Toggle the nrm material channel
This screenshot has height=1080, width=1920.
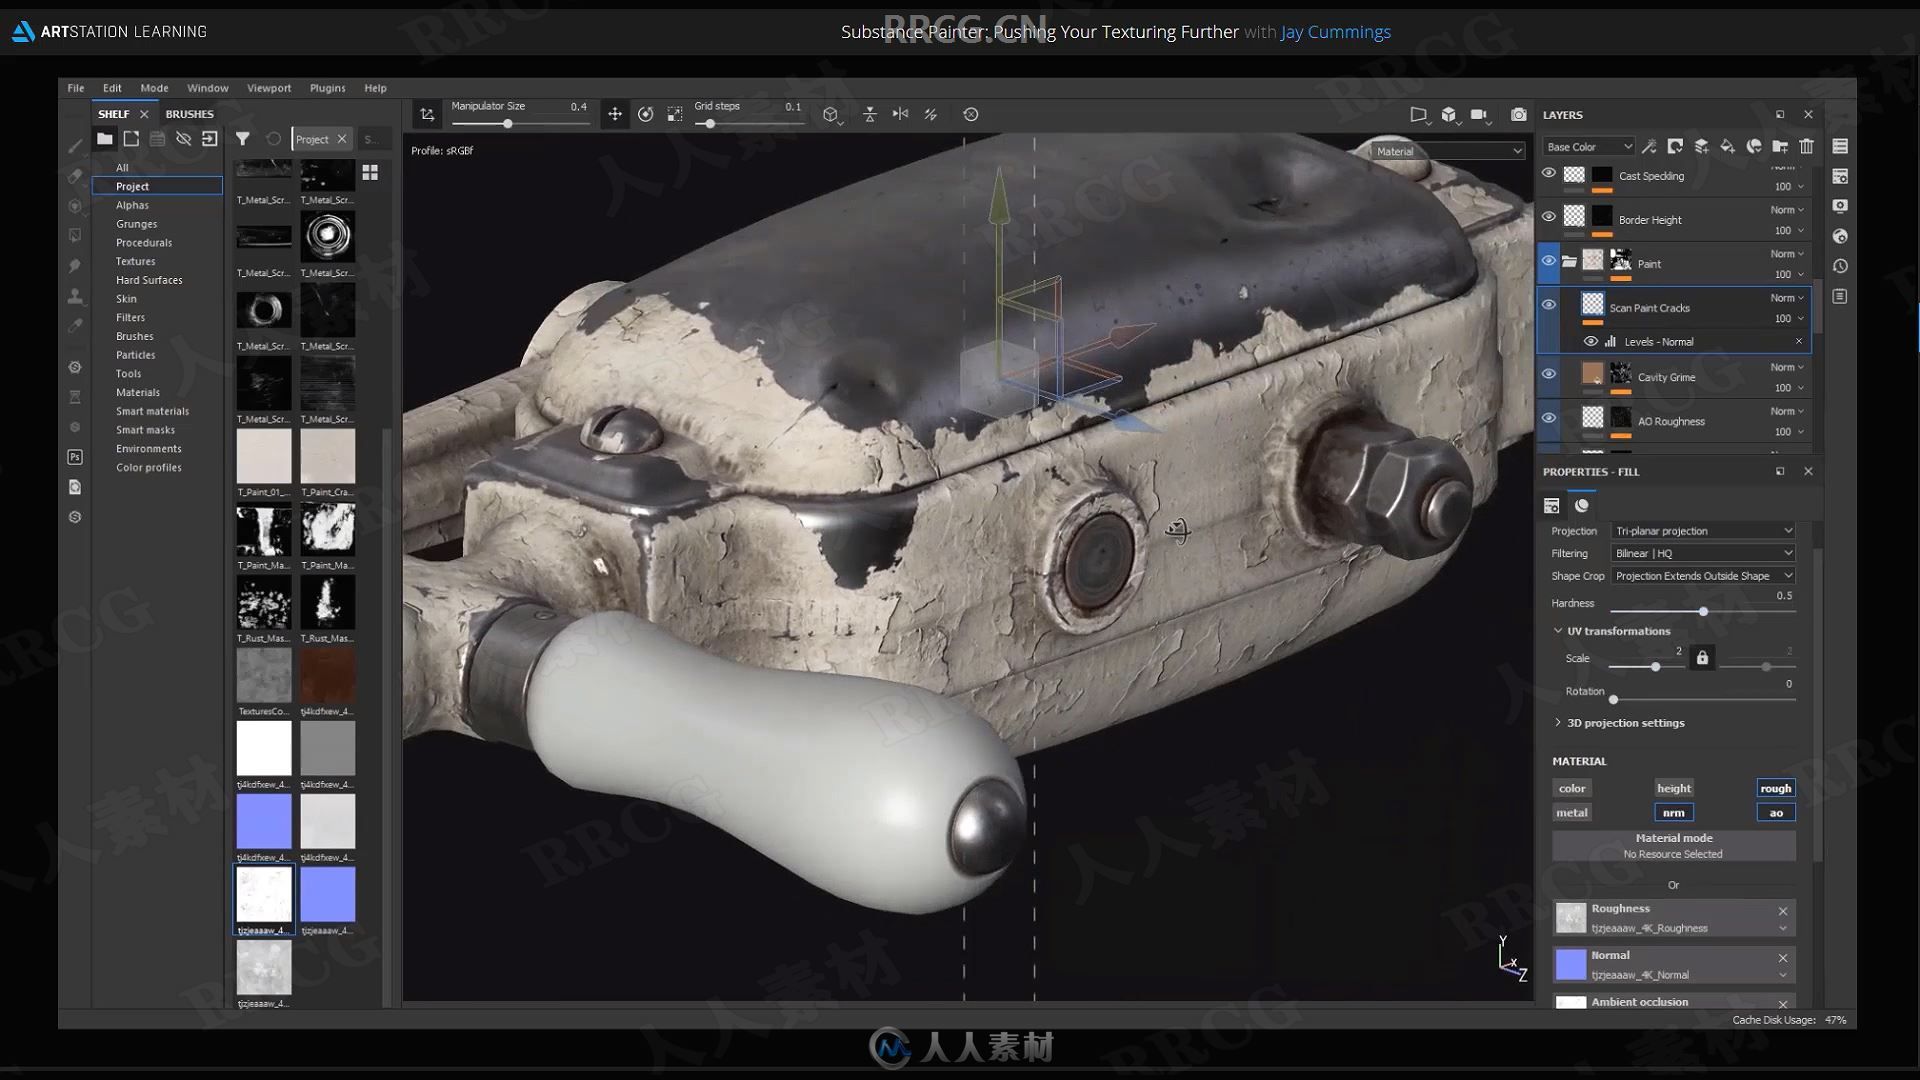coord(1674,813)
